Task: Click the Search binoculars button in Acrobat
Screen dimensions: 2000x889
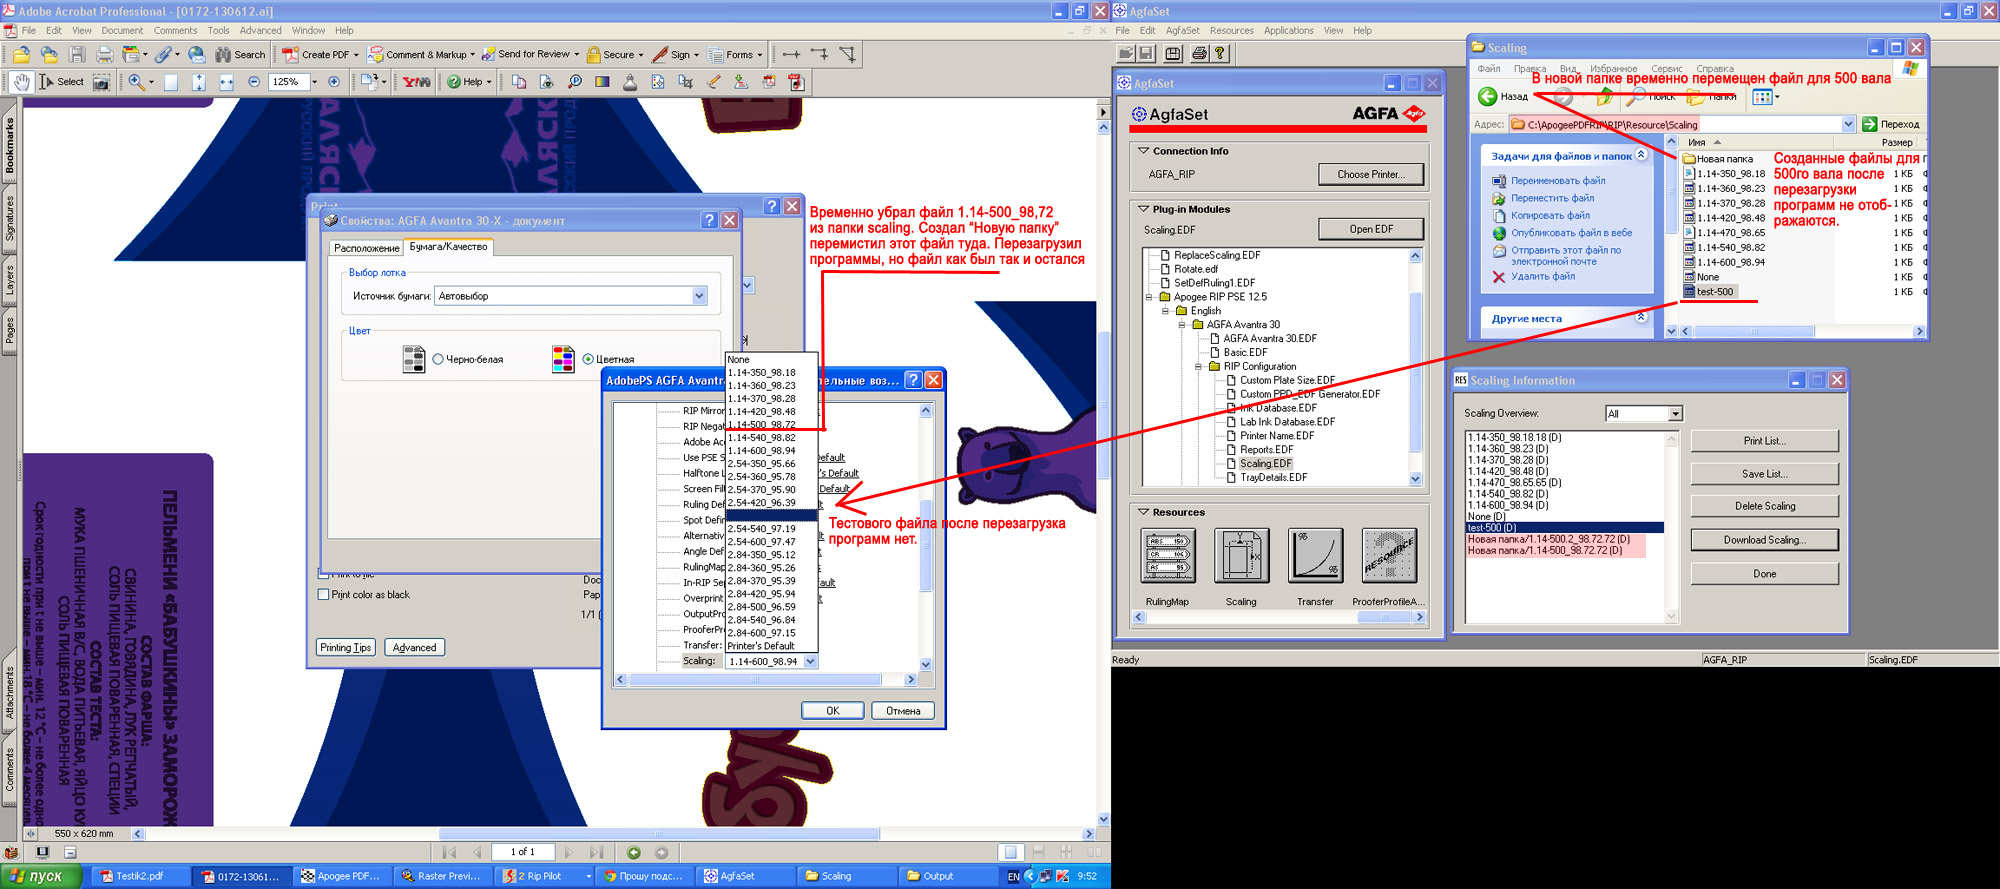Action: [240, 55]
